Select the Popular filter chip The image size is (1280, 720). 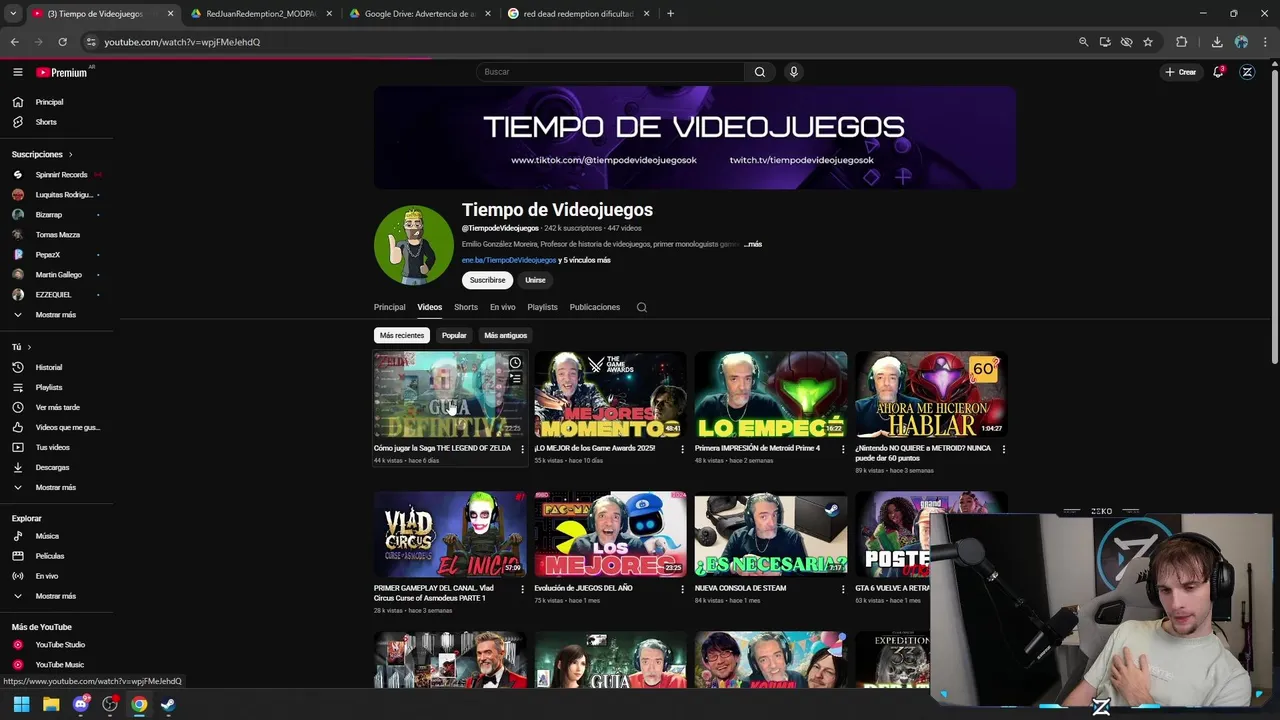tap(454, 335)
